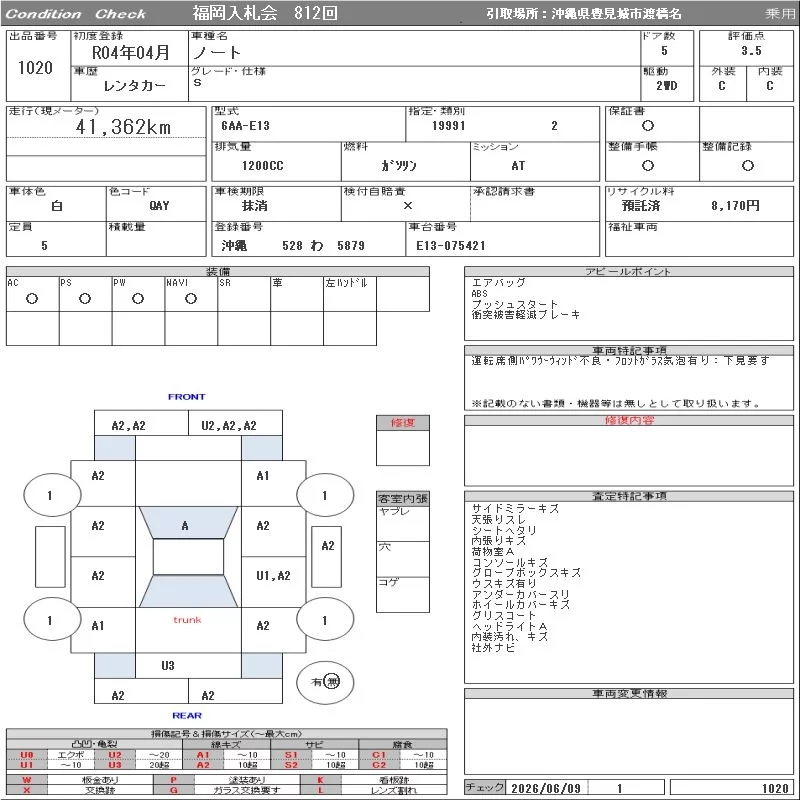This screenshot has width=800, height=800.
Task: Click the red 'trunk' label
Action: (187, 620)
